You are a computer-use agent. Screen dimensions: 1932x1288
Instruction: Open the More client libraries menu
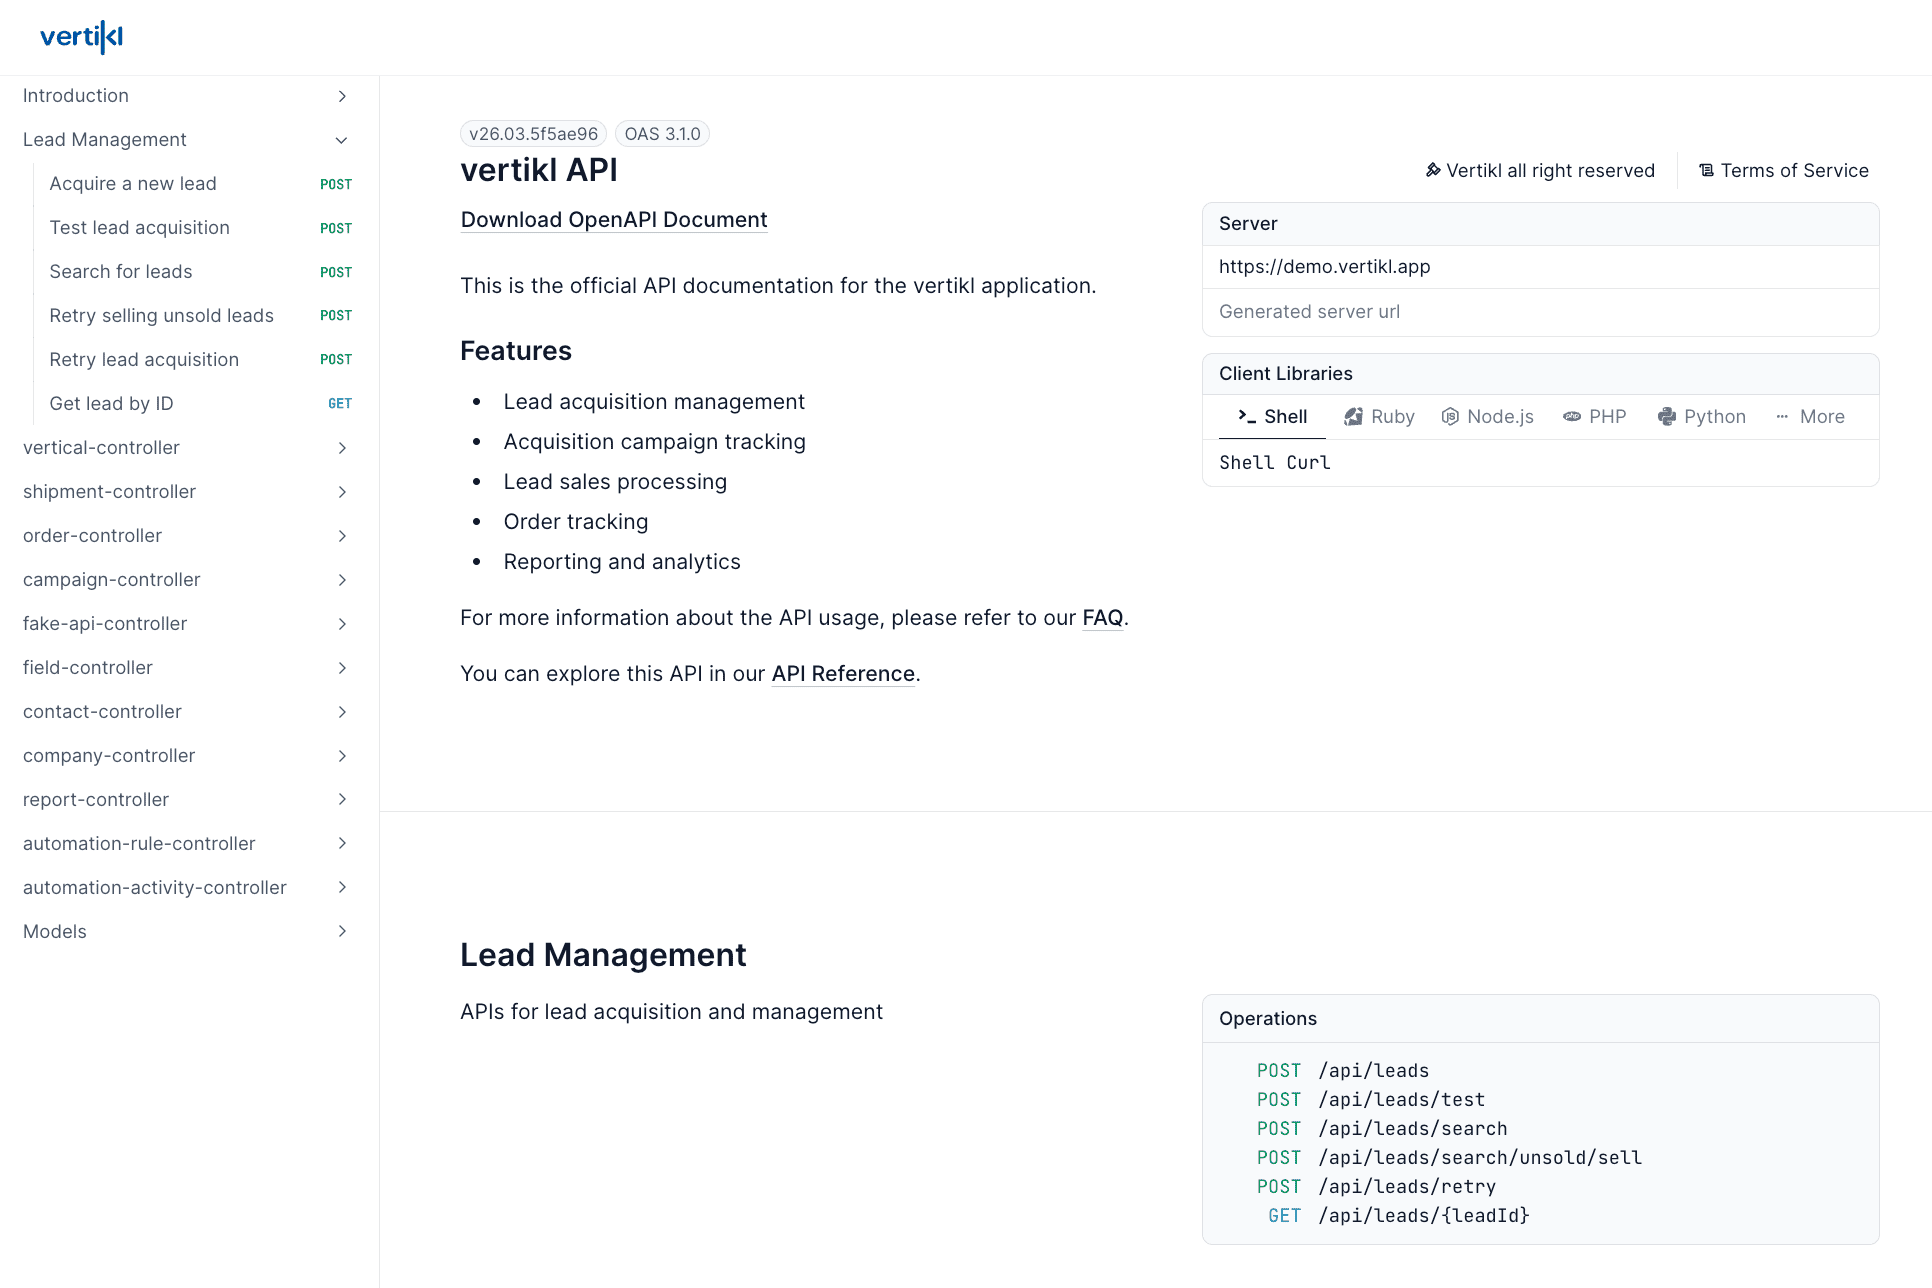pyautogui.click(x=1810, y=416)
